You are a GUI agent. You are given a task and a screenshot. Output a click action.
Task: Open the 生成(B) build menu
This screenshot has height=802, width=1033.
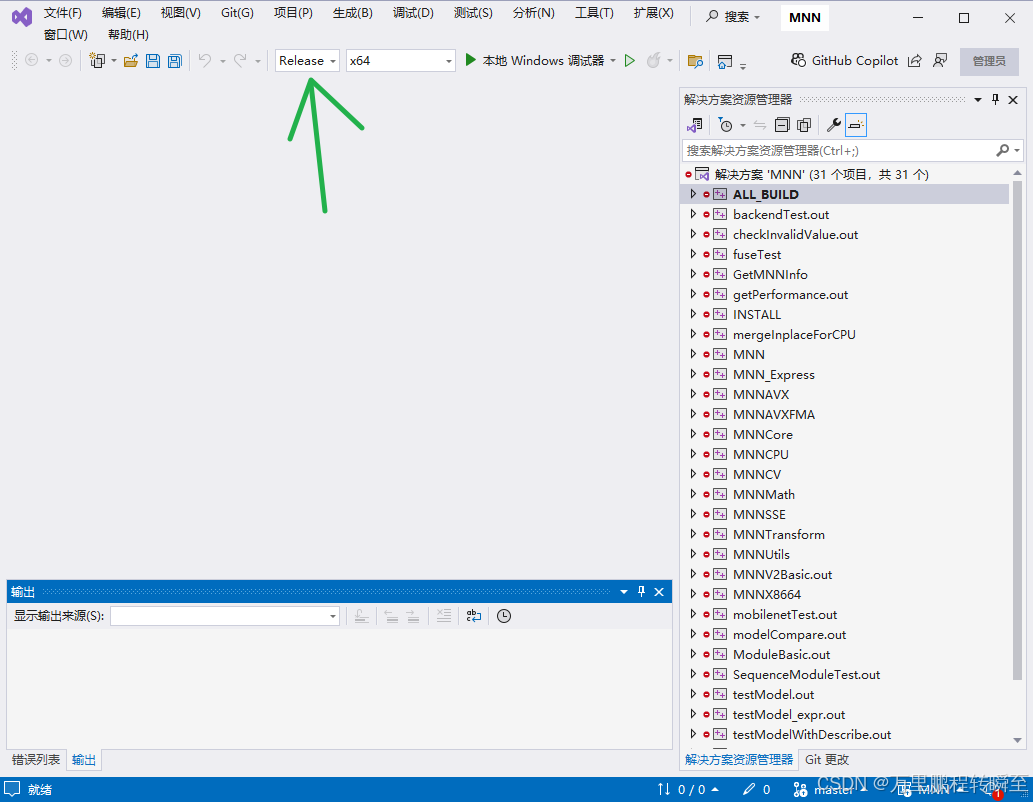352,13
